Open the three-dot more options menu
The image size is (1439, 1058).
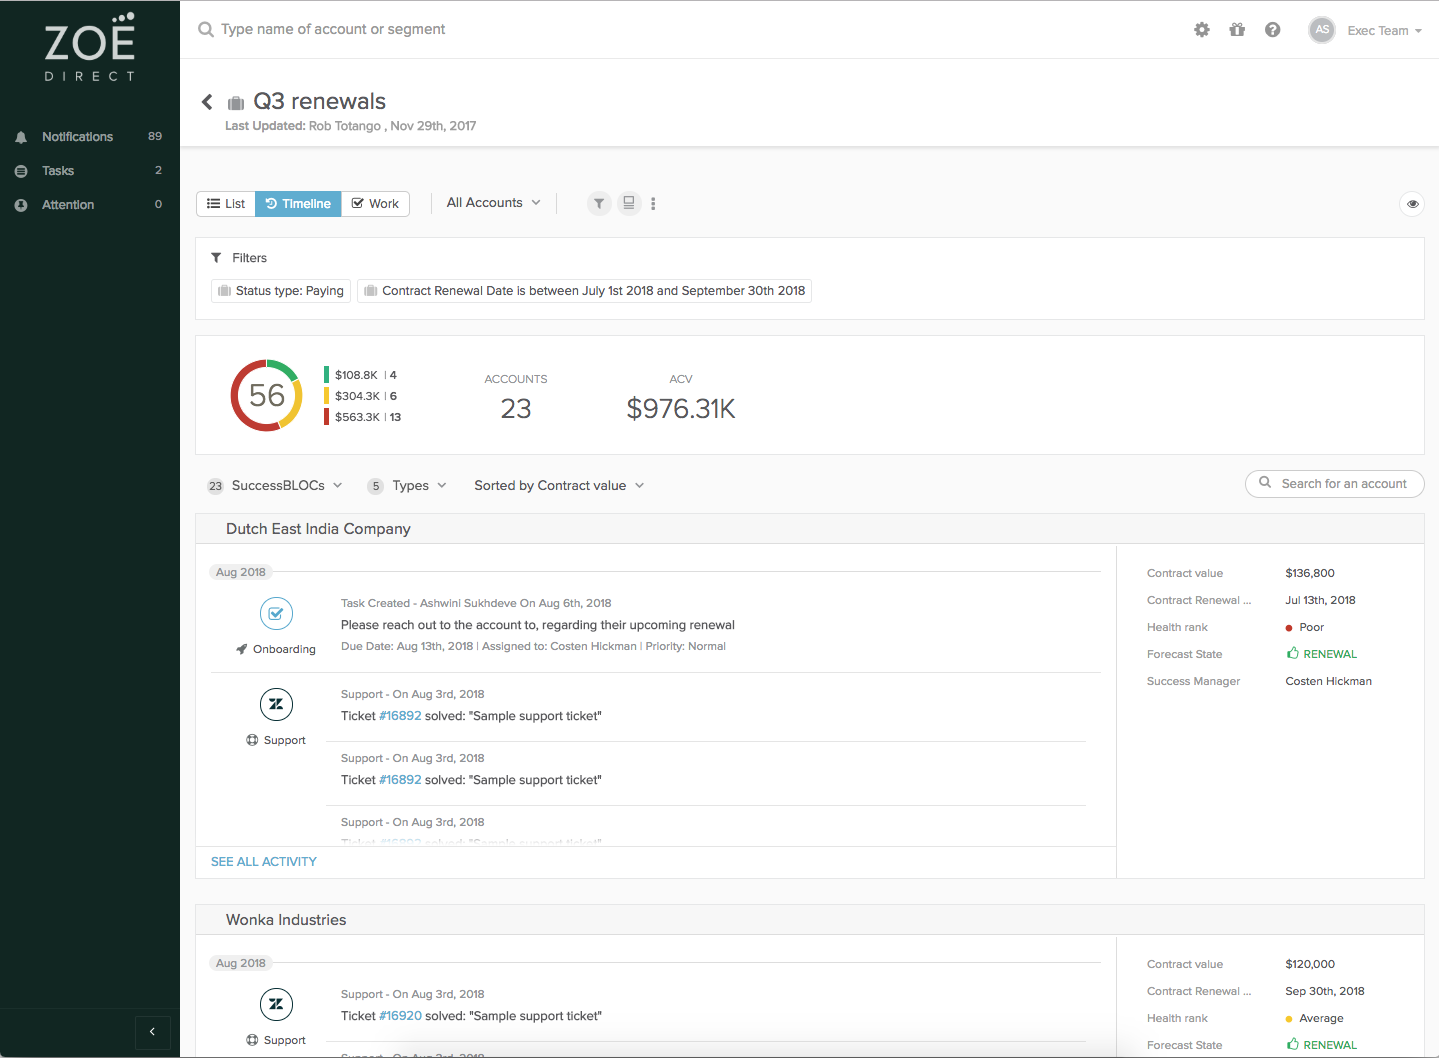point(653,204)
